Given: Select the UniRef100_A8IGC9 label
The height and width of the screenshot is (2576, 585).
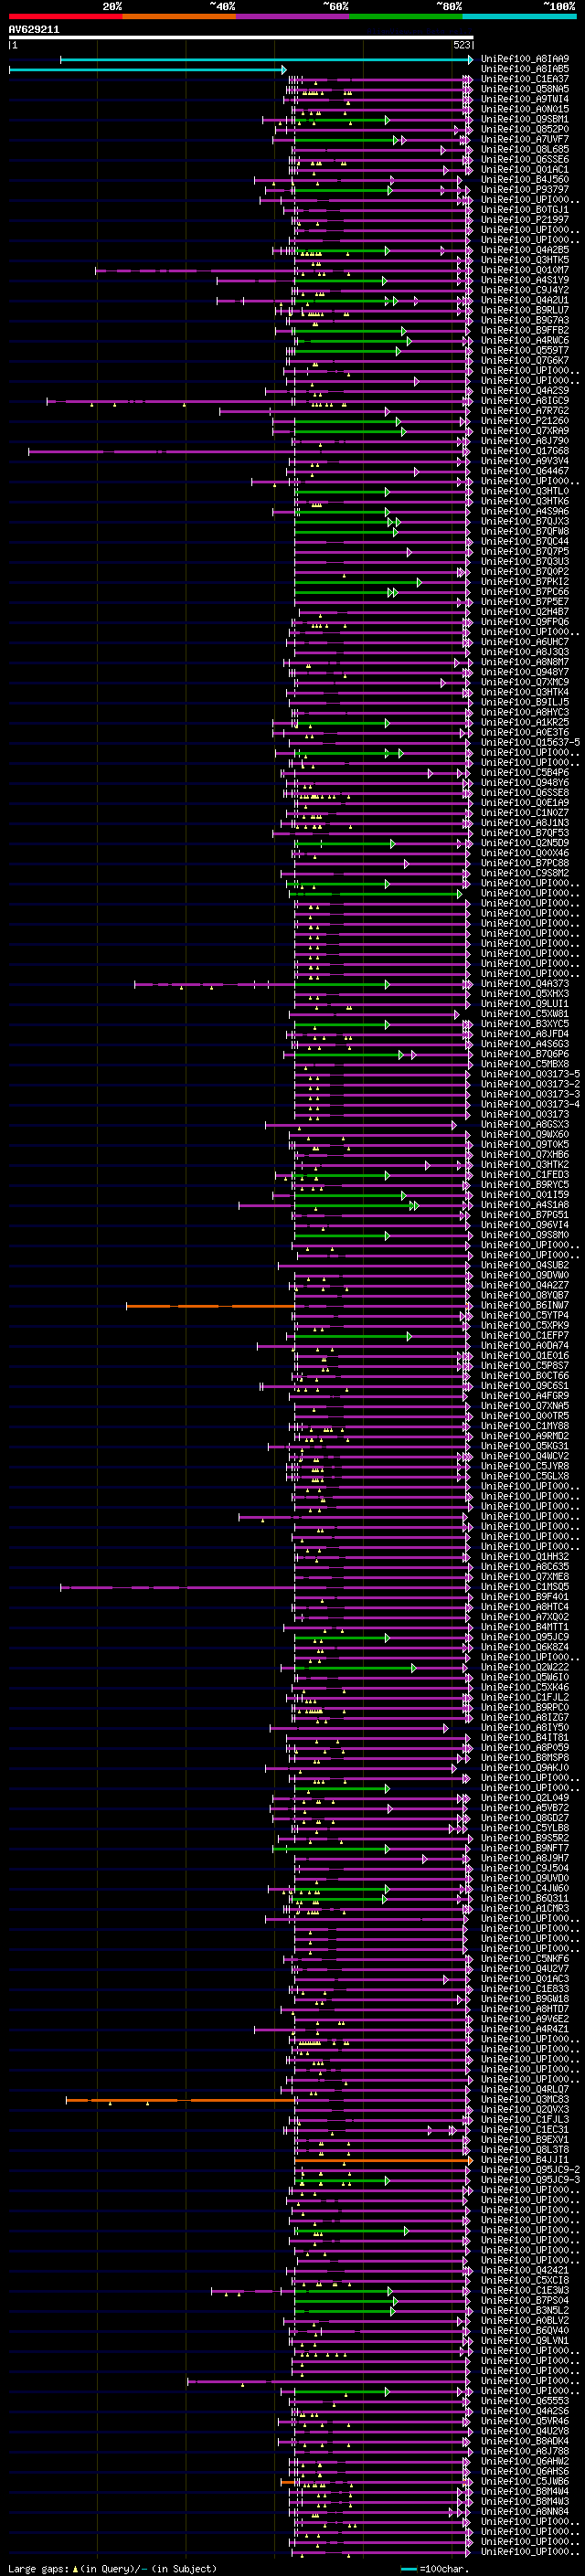Looking at the screenshot, I should click(x=525, y=401).
